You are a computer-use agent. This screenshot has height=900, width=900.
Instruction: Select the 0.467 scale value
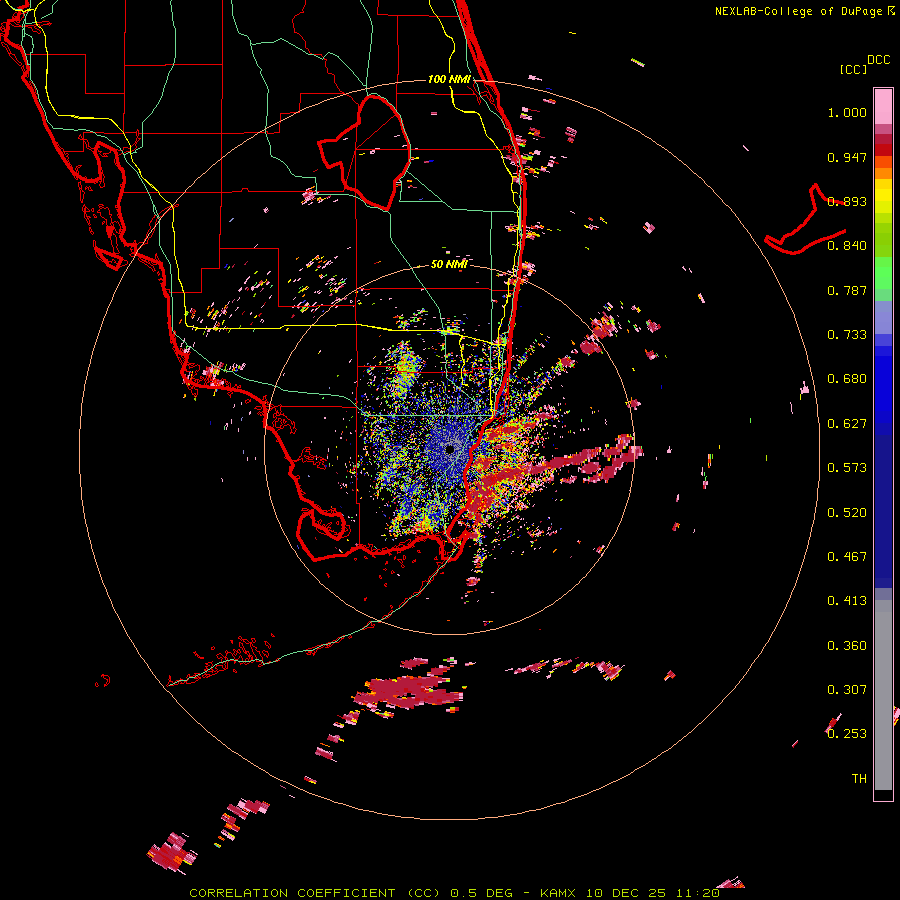[847, 557]
